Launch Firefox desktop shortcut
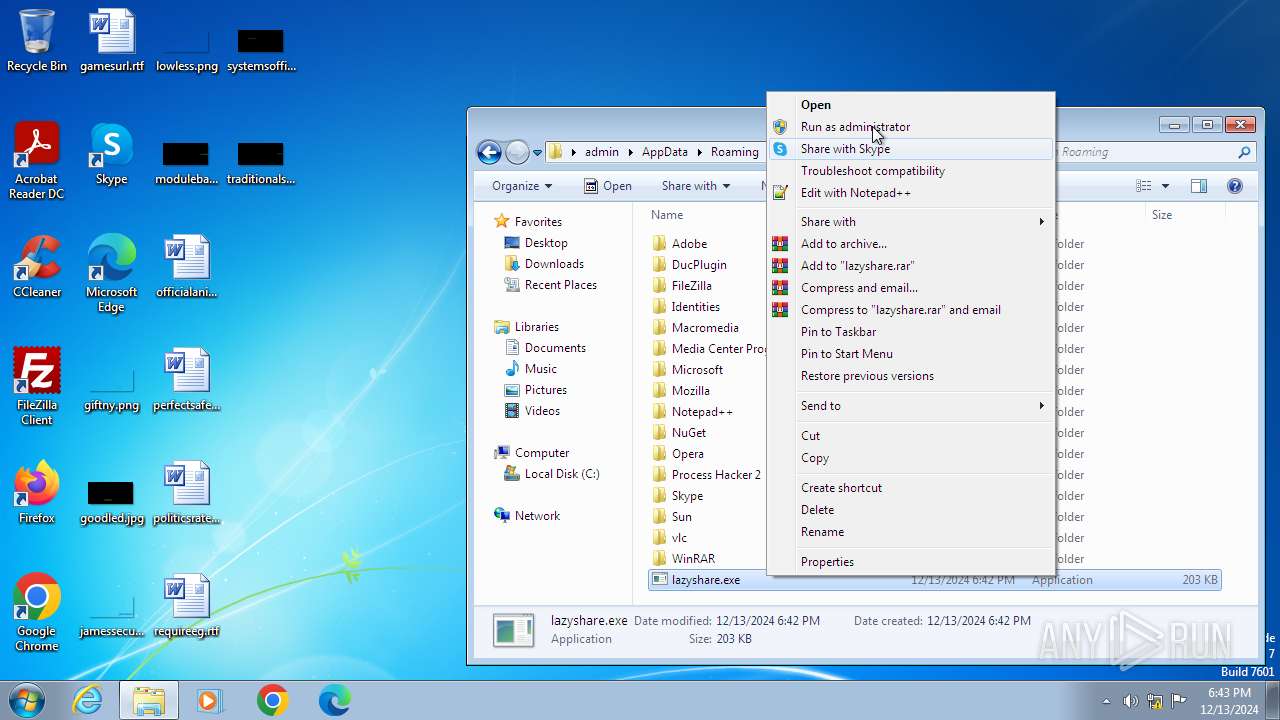The width and height of the screenshot is (1280, 720). pyautogui.click(x=37, y=493)
